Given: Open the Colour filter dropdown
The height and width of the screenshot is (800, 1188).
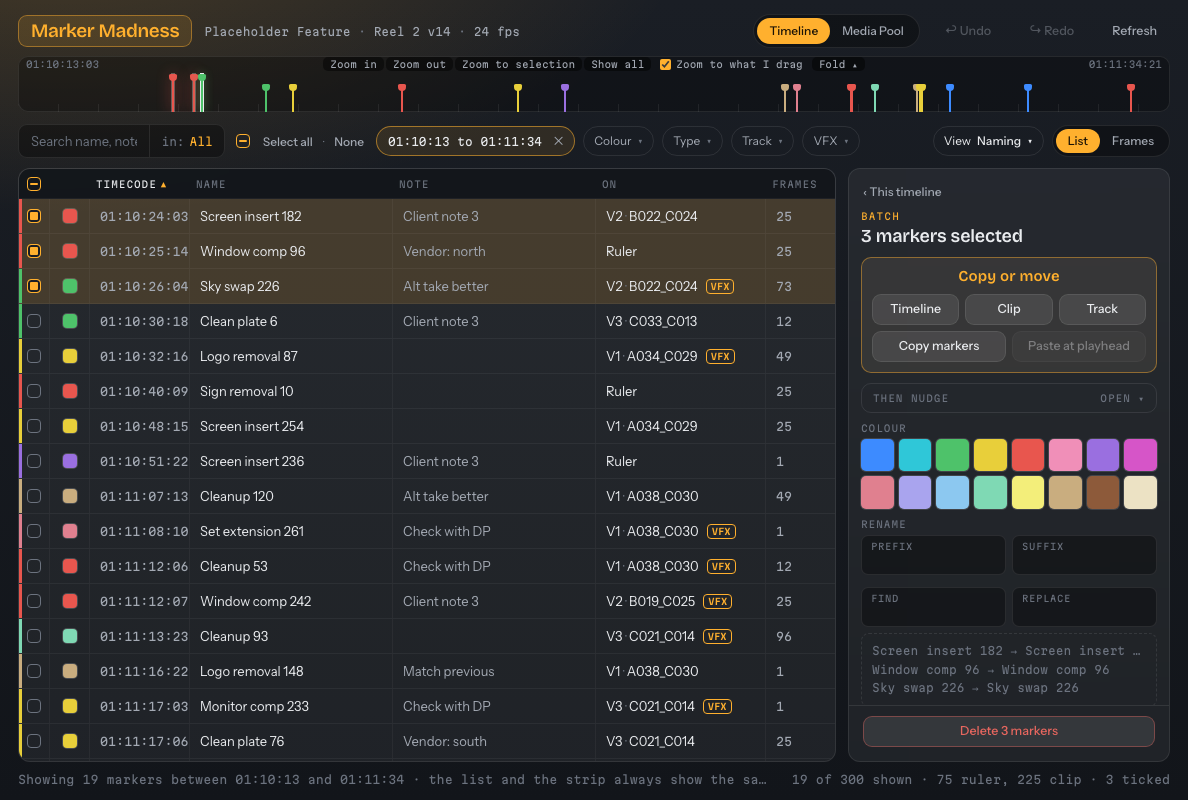Looking at the screenshot, I should click(618, 141).
